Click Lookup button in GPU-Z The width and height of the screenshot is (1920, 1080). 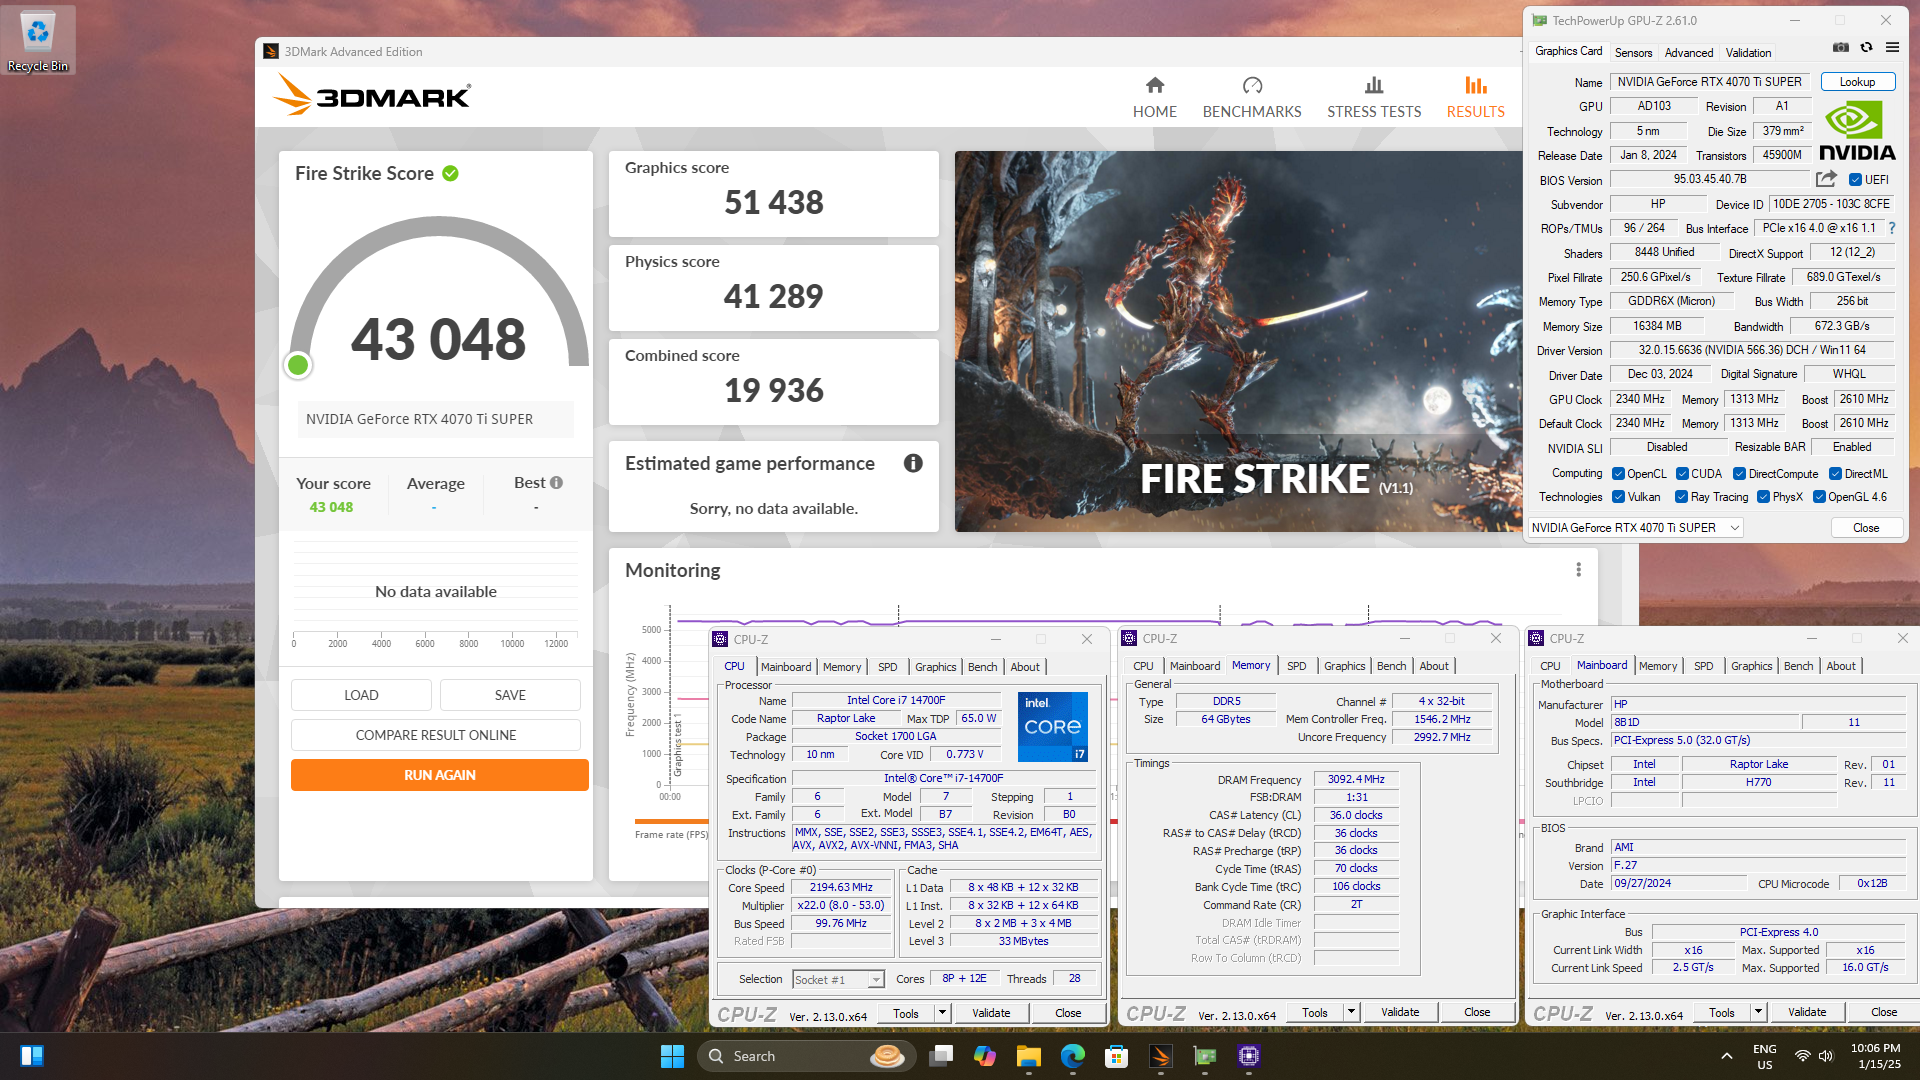1857,82
